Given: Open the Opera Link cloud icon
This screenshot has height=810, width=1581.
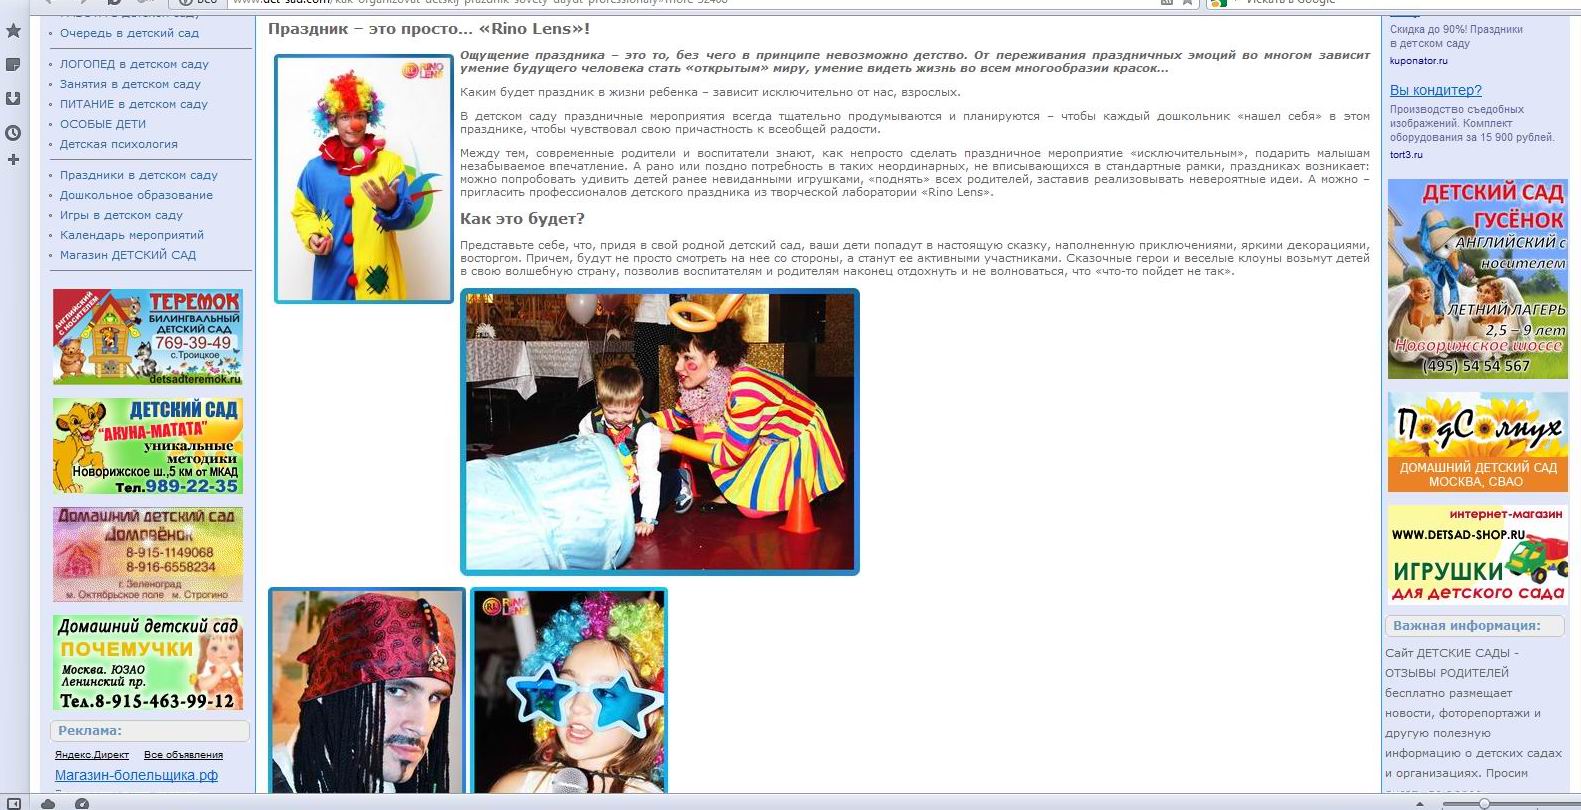Looking at the screenshot, I should click(x=47, y=803).
